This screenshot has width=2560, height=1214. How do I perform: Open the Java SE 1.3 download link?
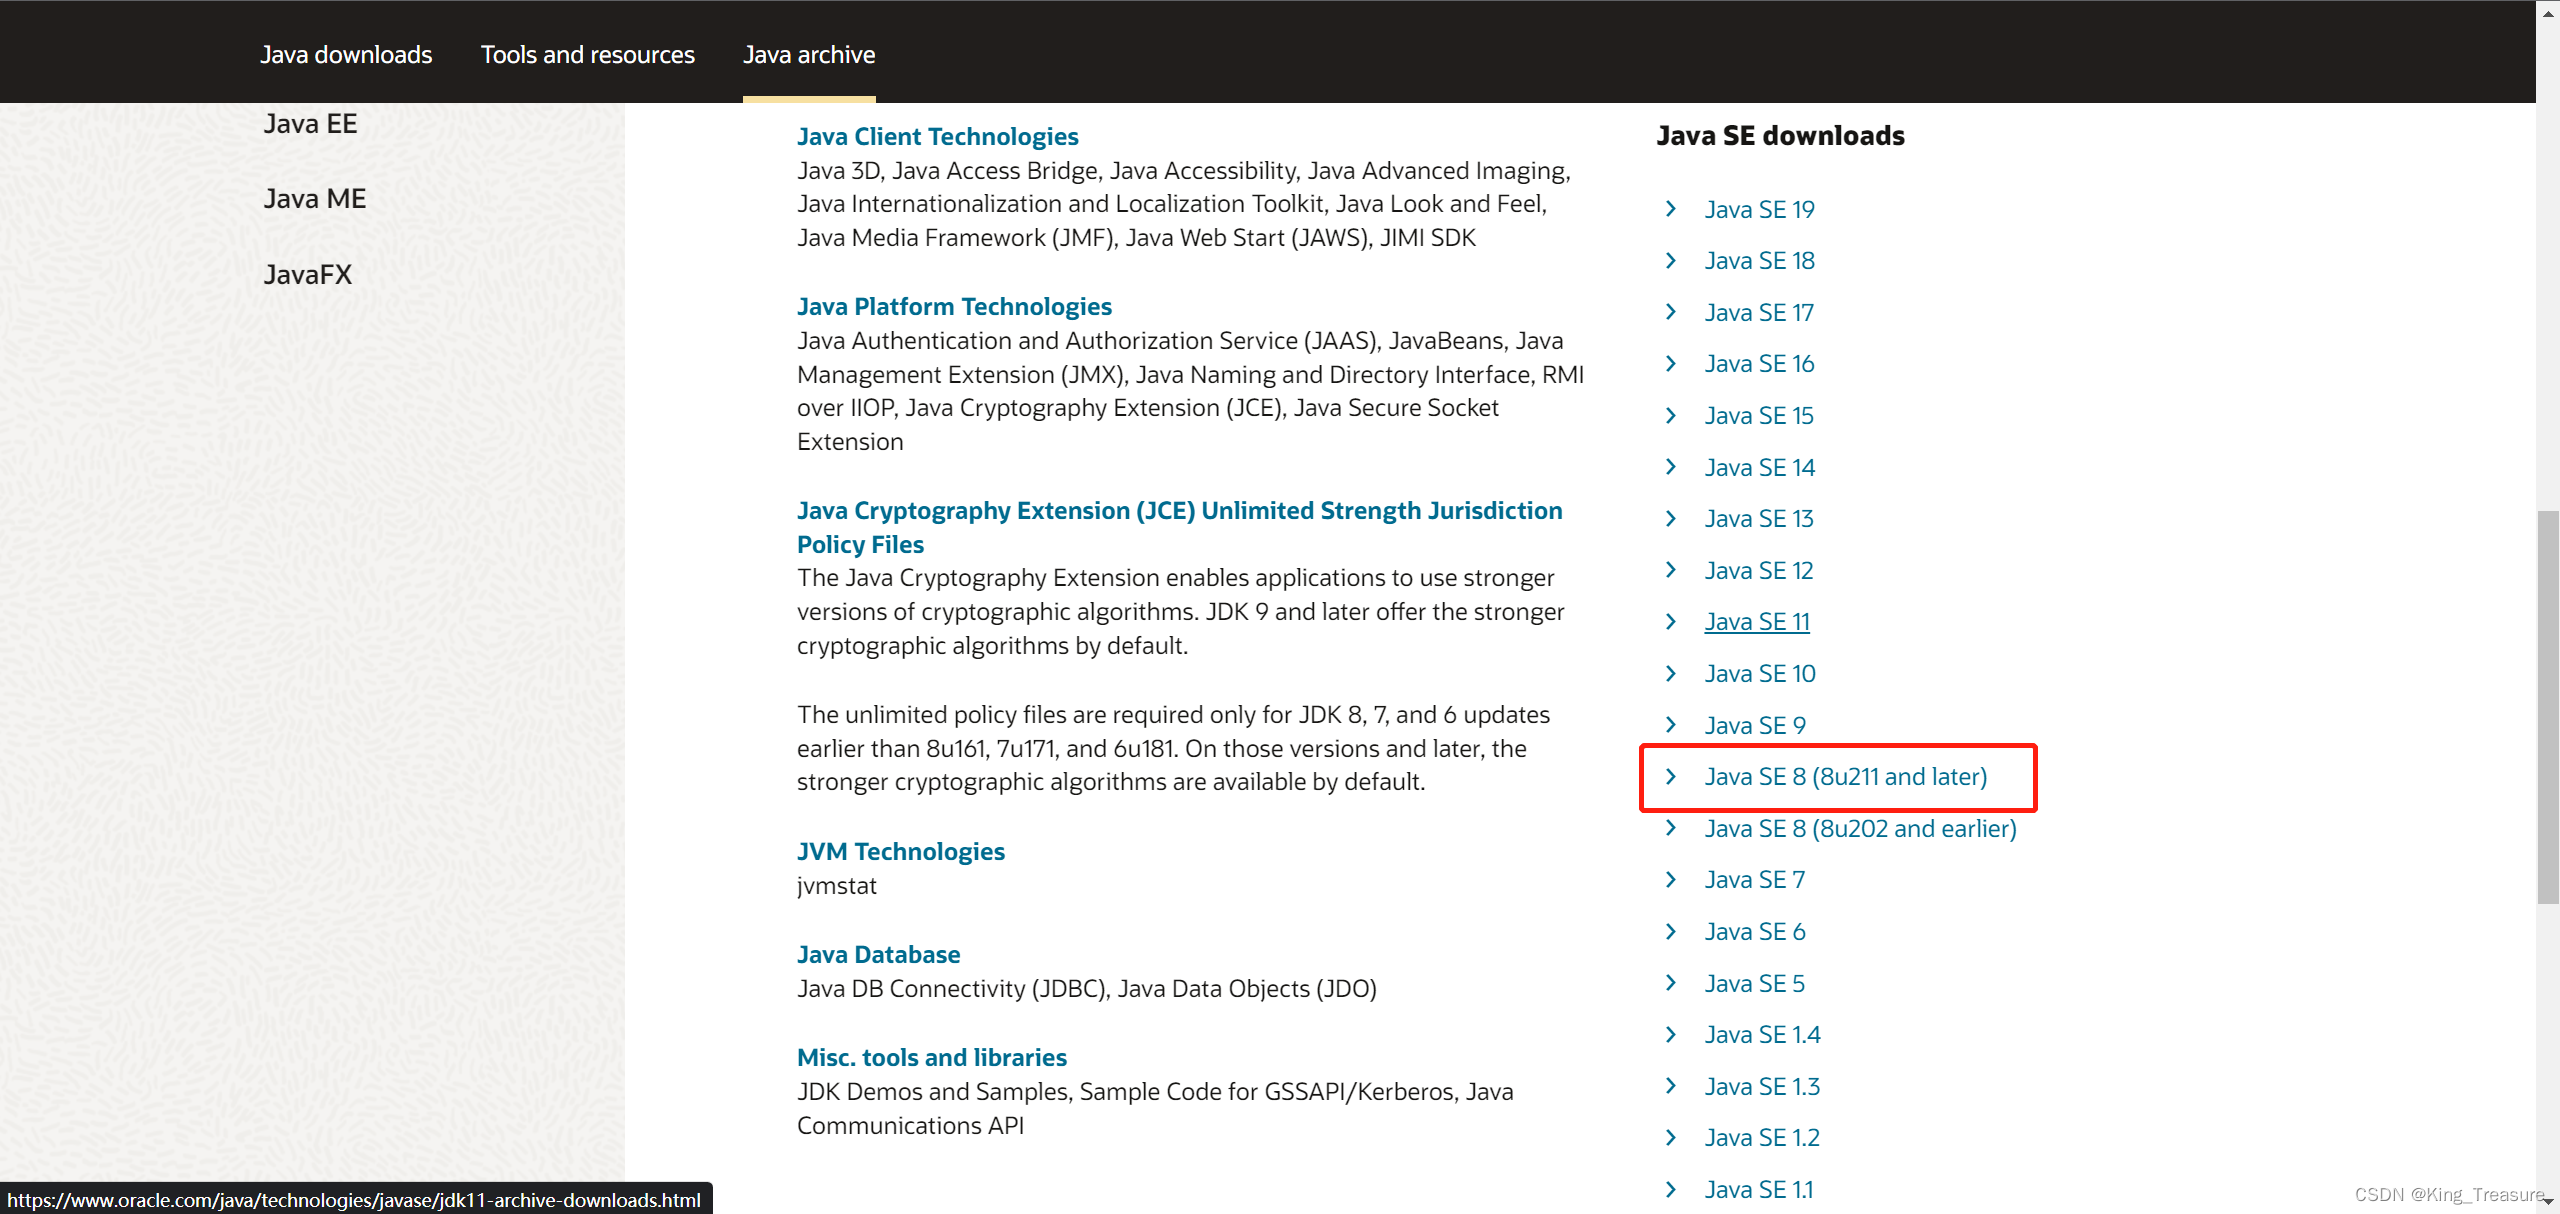pyautogui.click(x=1762, y=1087)
